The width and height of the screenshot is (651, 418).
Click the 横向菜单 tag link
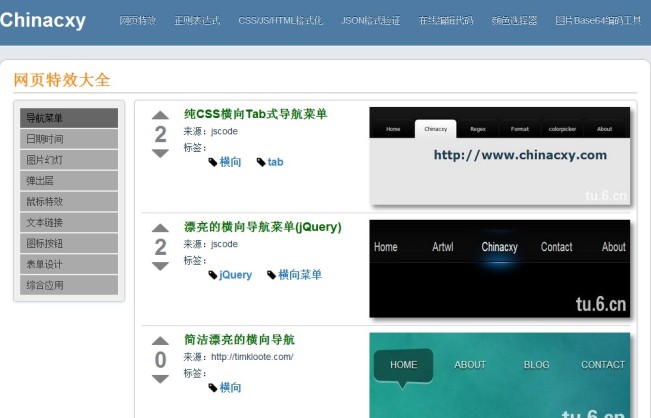(x=300, y=275)
